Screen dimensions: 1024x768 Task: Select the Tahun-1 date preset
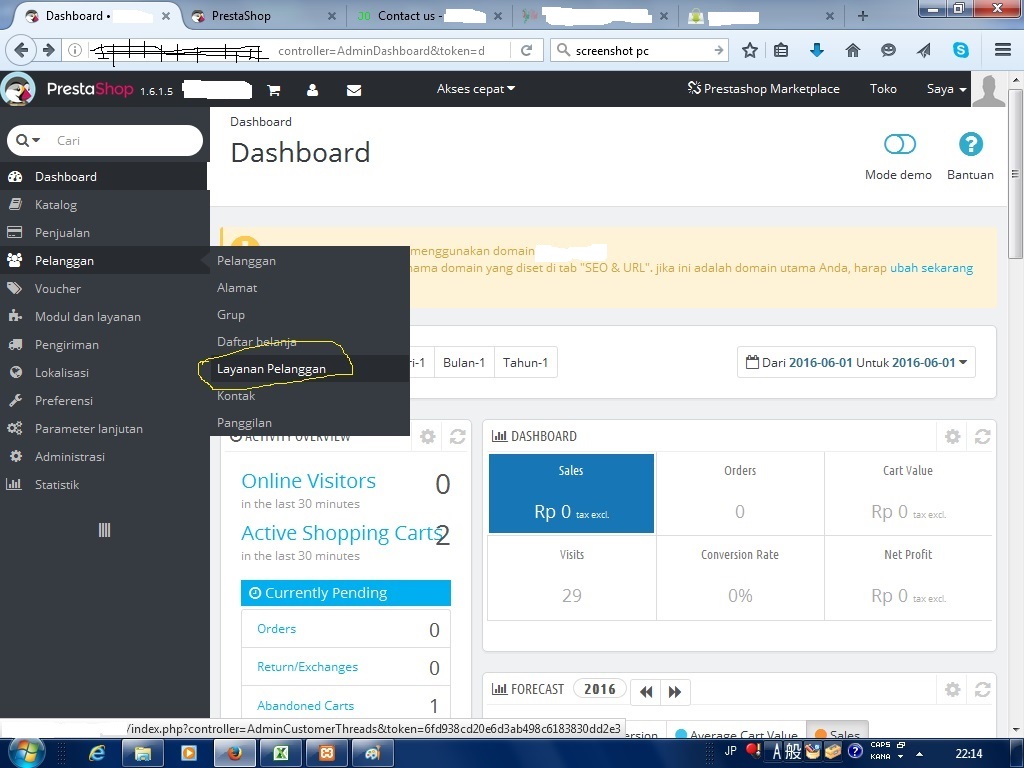tap(525, 362)
